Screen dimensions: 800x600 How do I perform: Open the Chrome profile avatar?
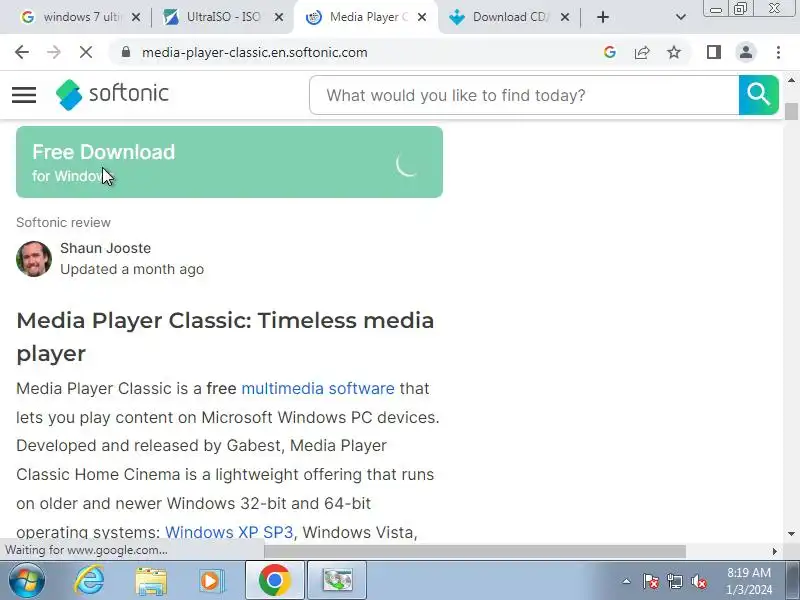tap(745, 52)
